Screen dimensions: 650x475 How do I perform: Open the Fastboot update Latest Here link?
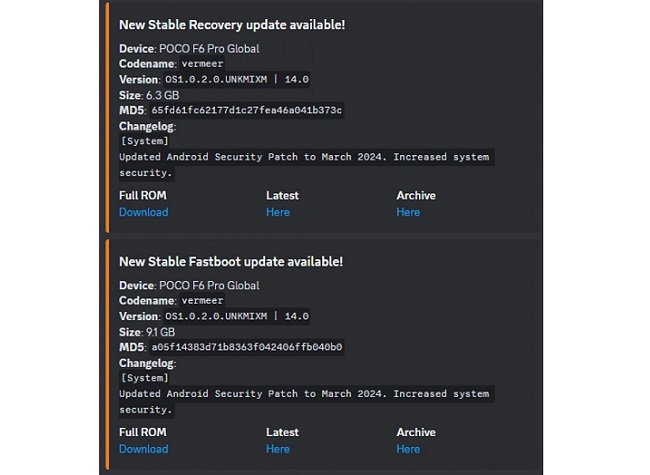pos(278,449)
